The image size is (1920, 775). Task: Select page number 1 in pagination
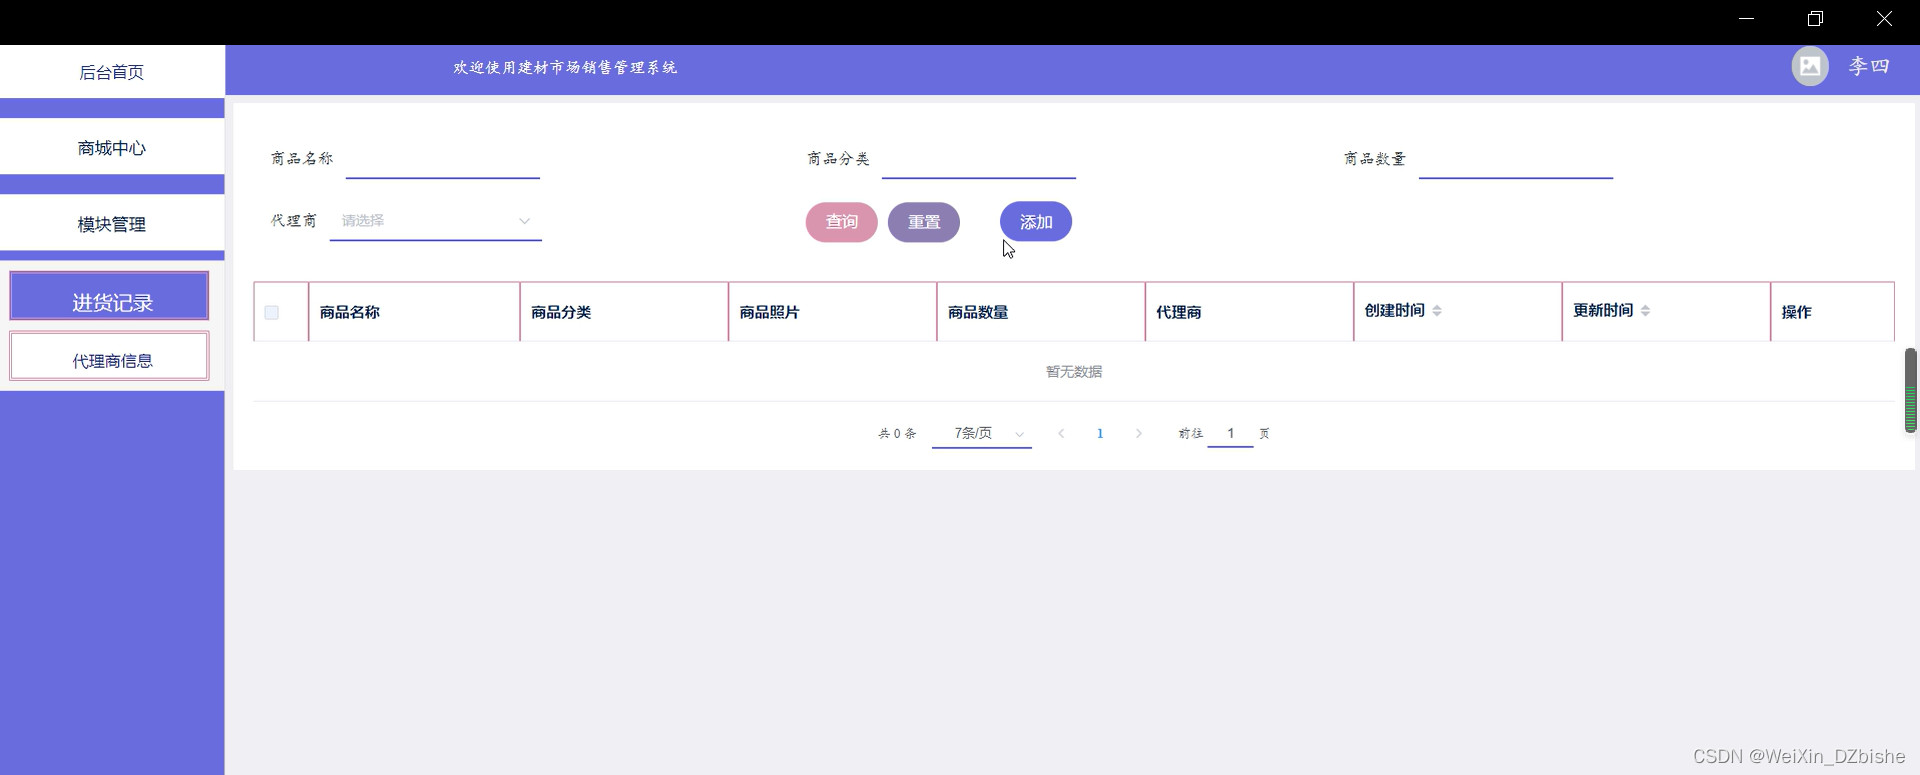coord(1100,433)
